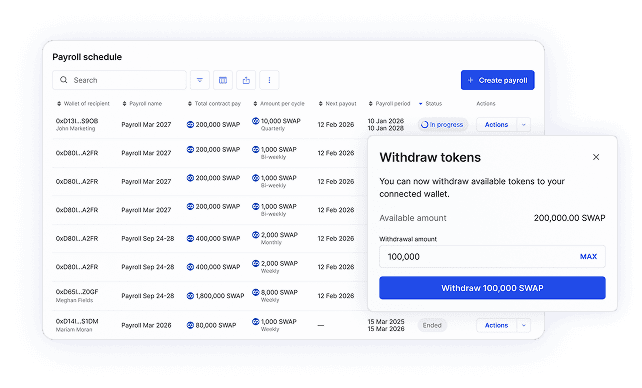Sort by Total contract pay column

214,104
